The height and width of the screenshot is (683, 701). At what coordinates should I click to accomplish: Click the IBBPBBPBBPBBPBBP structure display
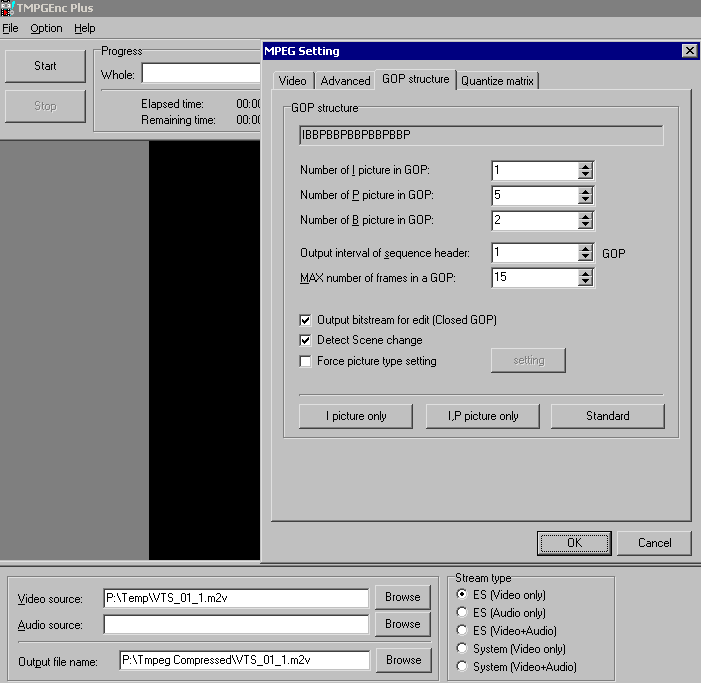pyautogui.click(x=481, y=135)
